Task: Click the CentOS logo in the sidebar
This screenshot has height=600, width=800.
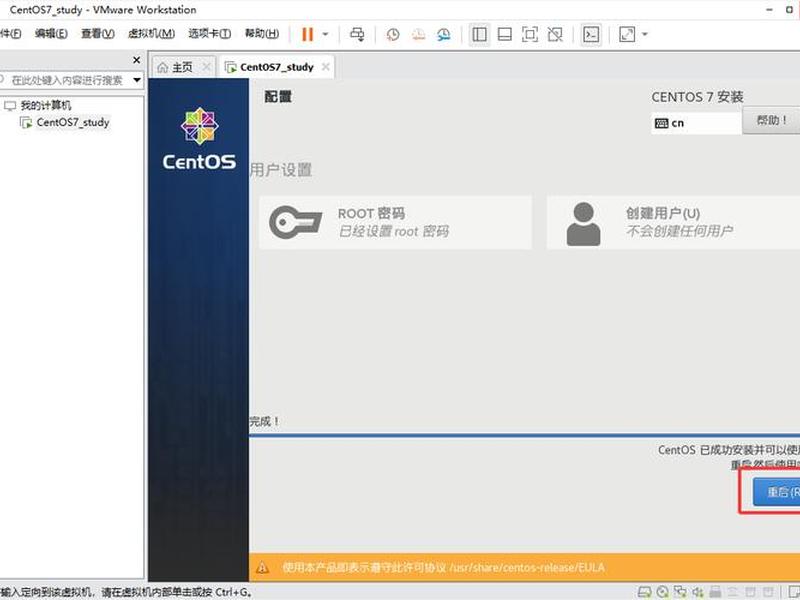Action: [199, 138]
